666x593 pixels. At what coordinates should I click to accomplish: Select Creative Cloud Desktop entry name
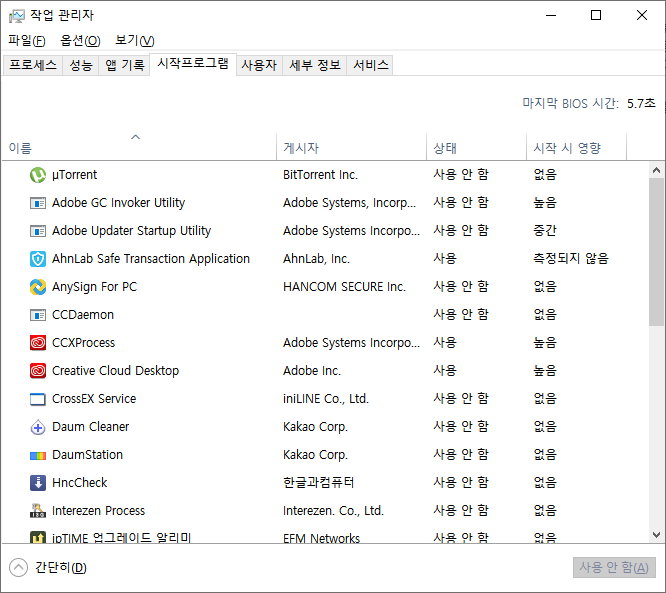pyautogui.click(x=116, y=371)
